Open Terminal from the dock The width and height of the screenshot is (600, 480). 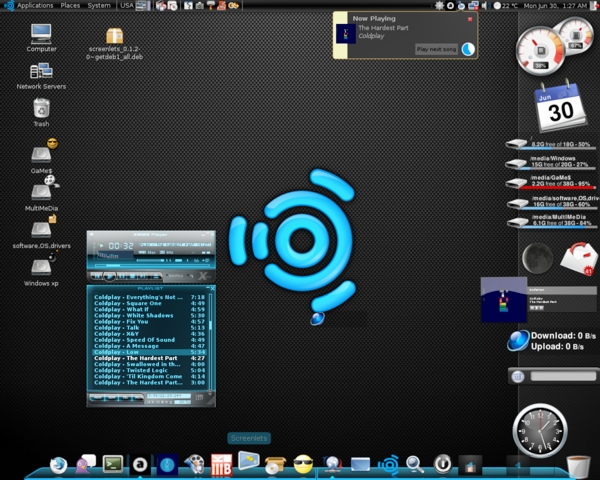tap(113, 464)
